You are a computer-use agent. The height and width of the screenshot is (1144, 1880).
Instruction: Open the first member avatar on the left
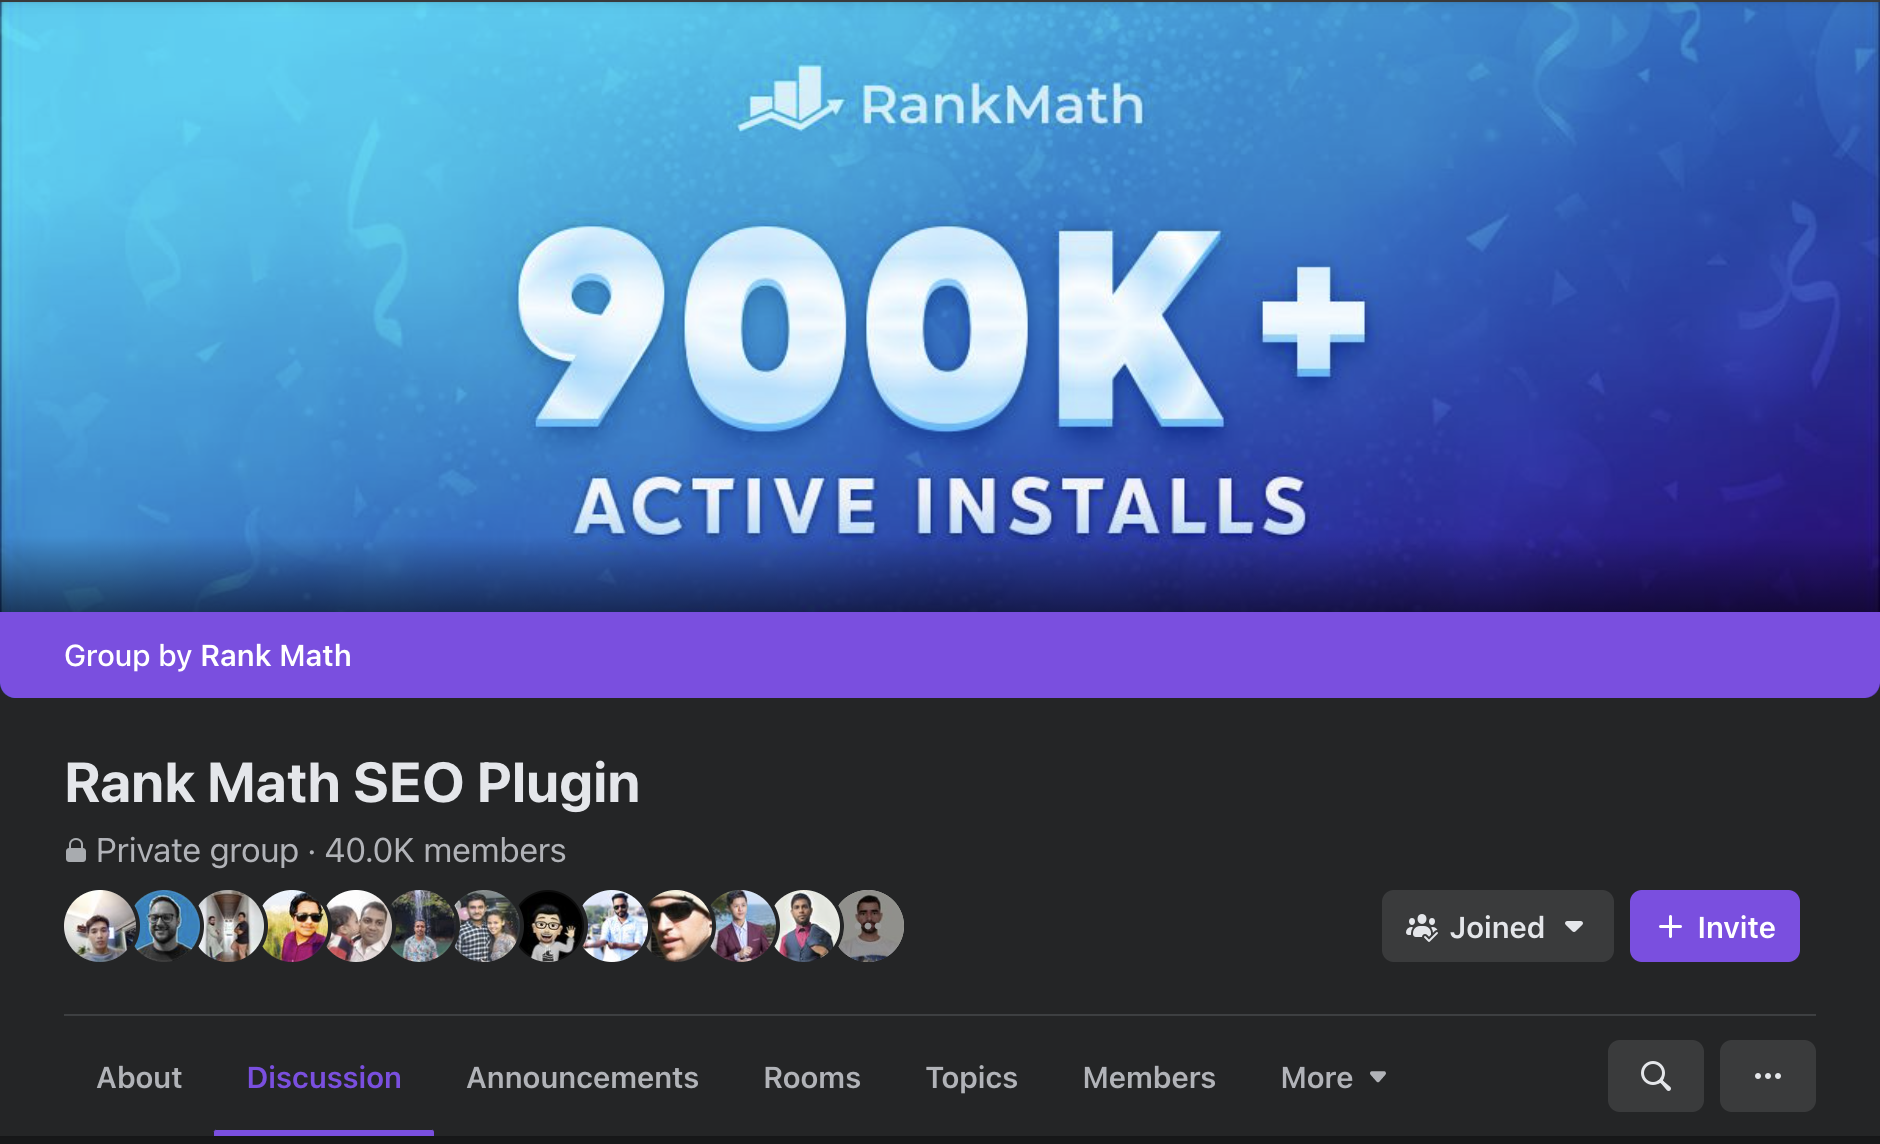point(99,926)
